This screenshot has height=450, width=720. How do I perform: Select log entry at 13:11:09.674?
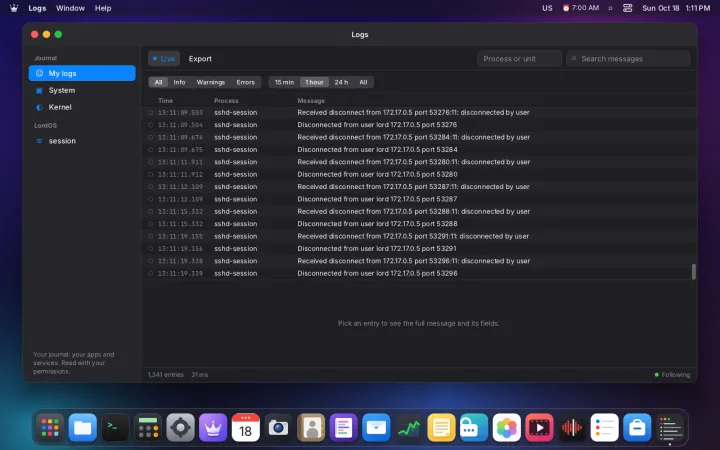pyautogui.click(x=419, y=137)
